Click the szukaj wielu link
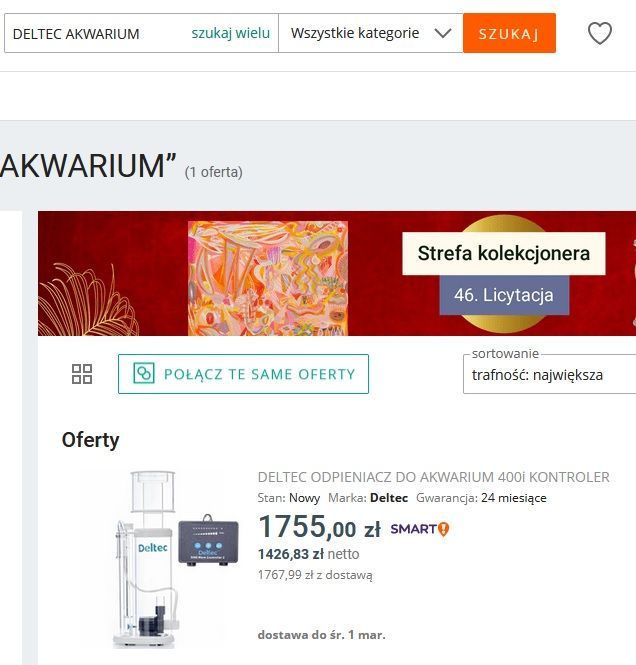Viewport: 636px width, 665px height. (231, 33)
